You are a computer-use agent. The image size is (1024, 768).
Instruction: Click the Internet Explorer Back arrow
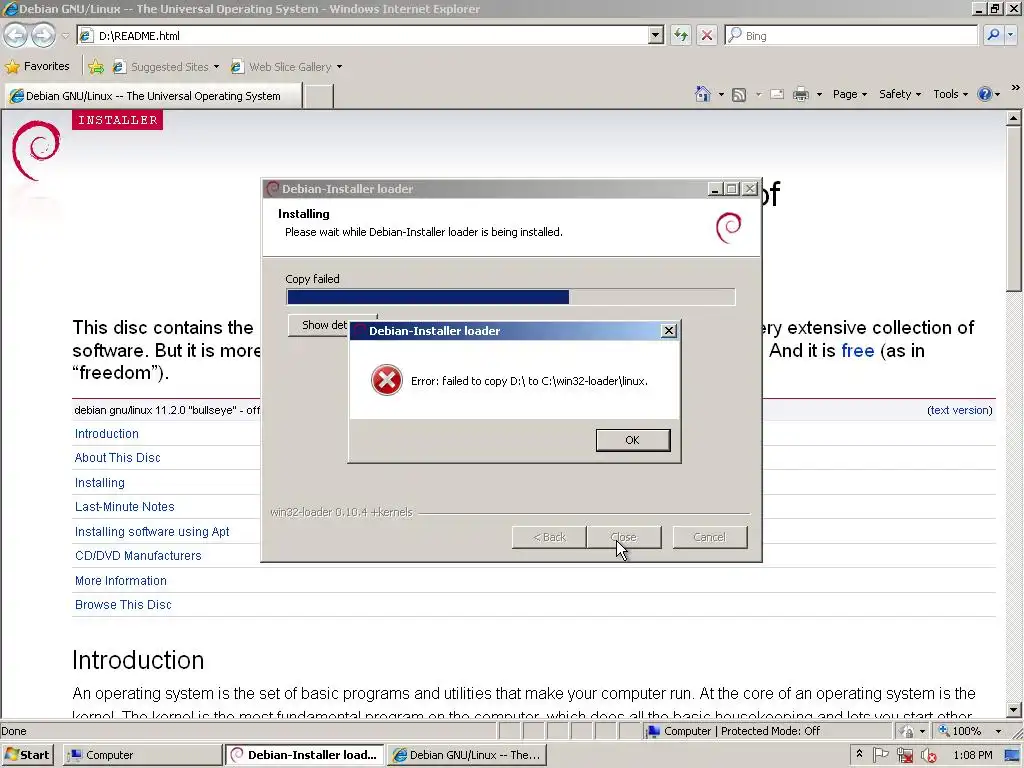tap(16, 35)
